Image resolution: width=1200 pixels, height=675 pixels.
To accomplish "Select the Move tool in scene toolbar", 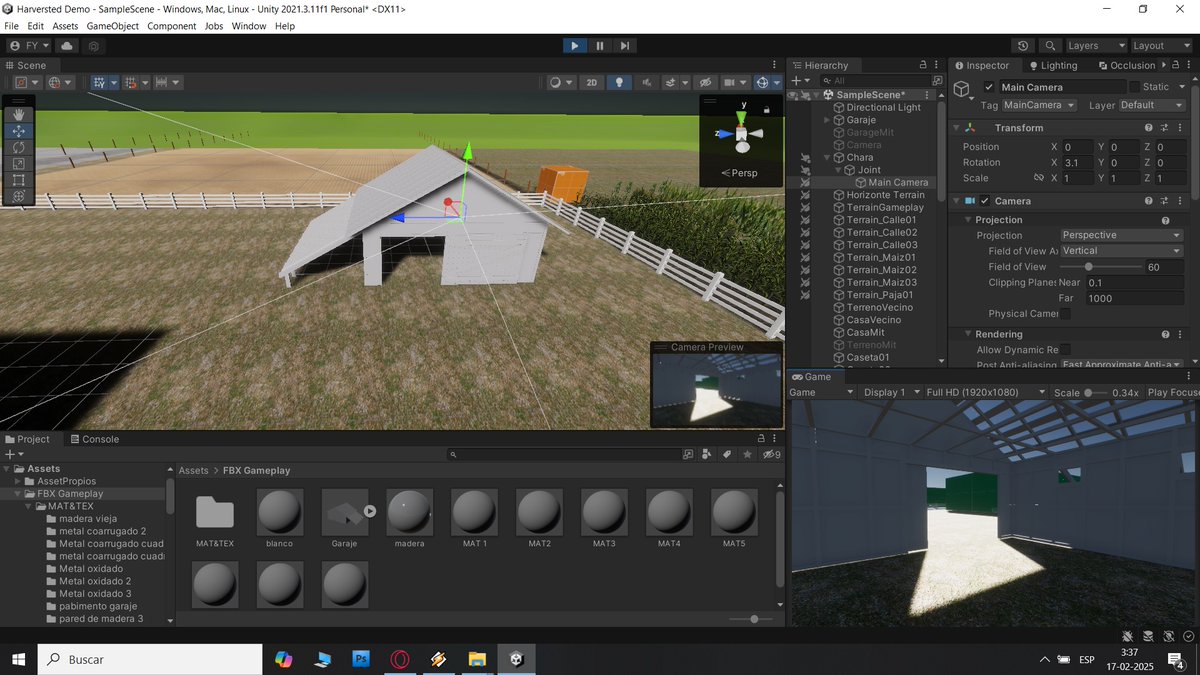I will [x=19, y=131].
